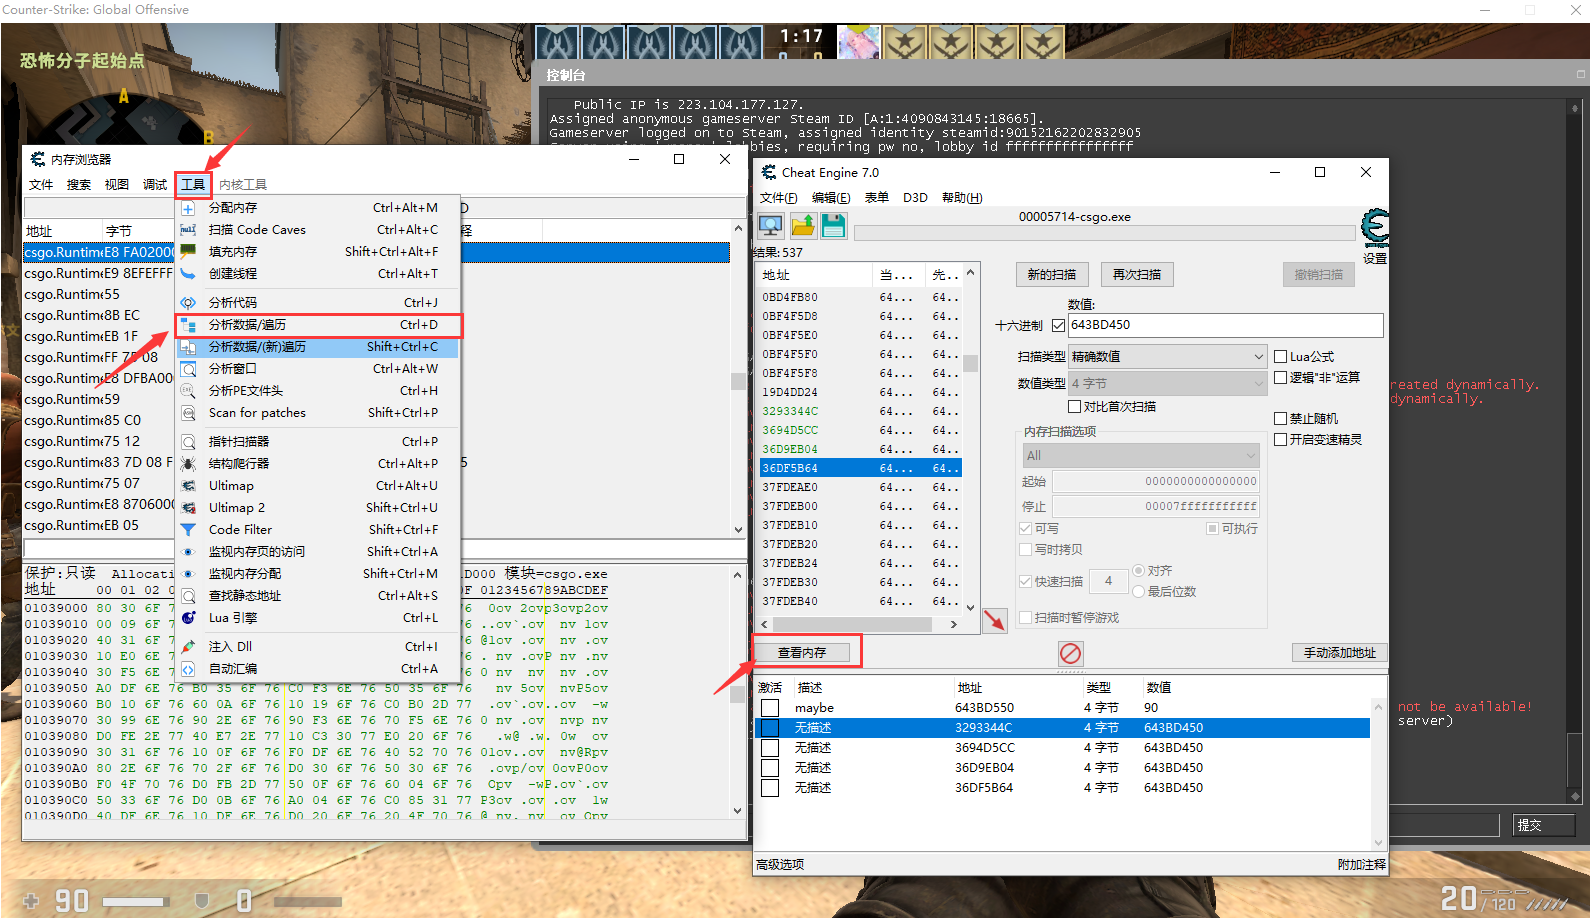
Task: Open the 表单 menu in Cheat Engine
Action: (x=877, y=198)
